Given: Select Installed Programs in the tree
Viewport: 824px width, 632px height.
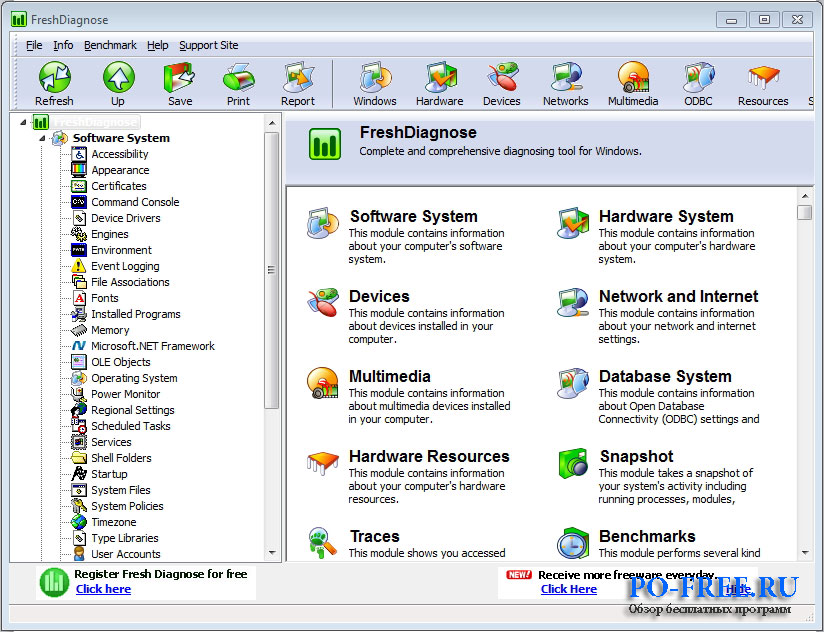Looking at the screenshot, I should click(x=136, y=314).
